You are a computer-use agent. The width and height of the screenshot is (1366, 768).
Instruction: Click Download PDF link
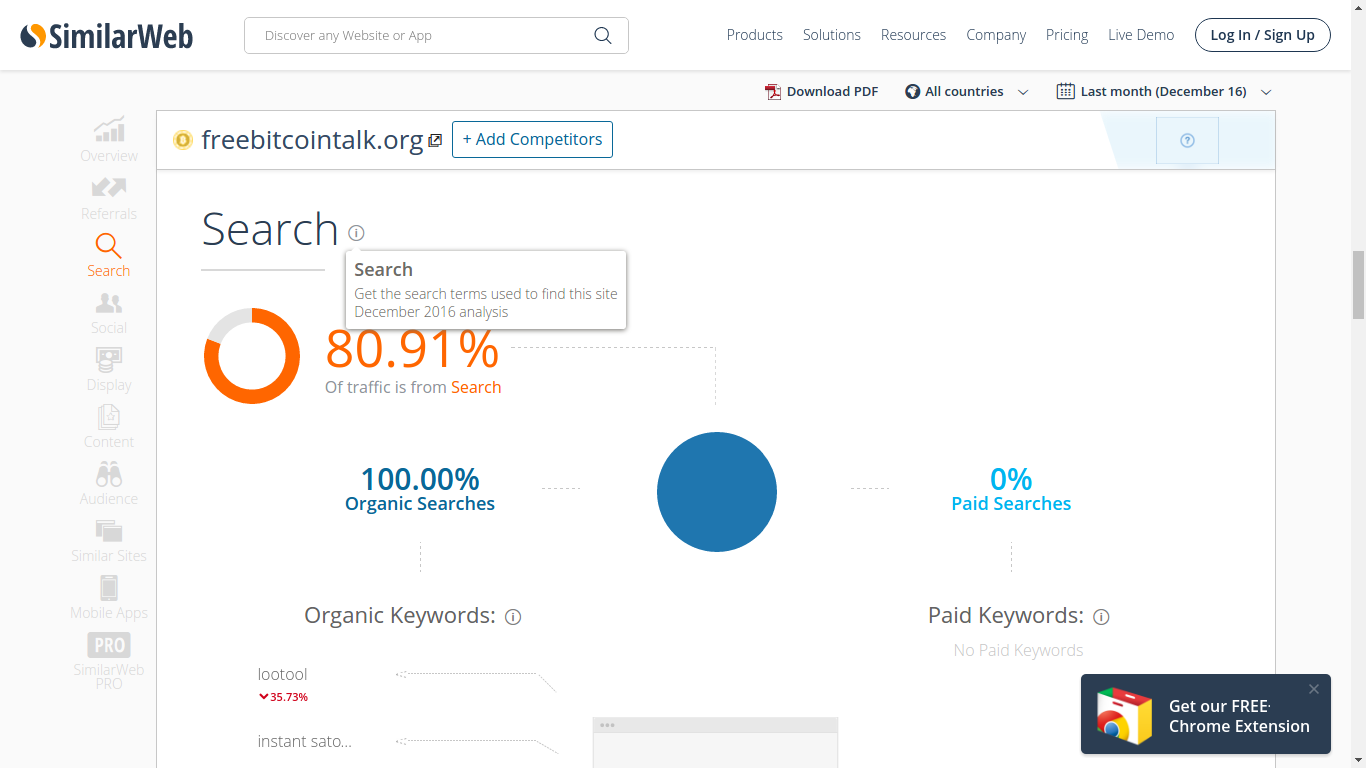[x=832, y=91]
